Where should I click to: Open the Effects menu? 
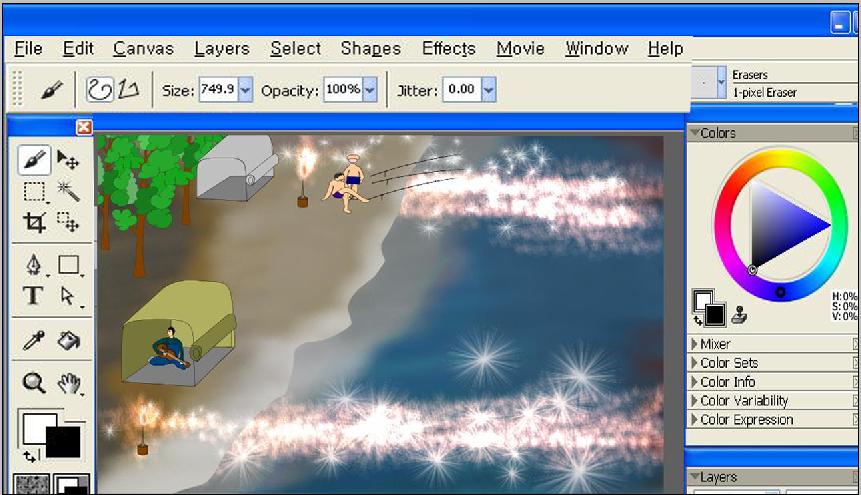tap(448, 49)
